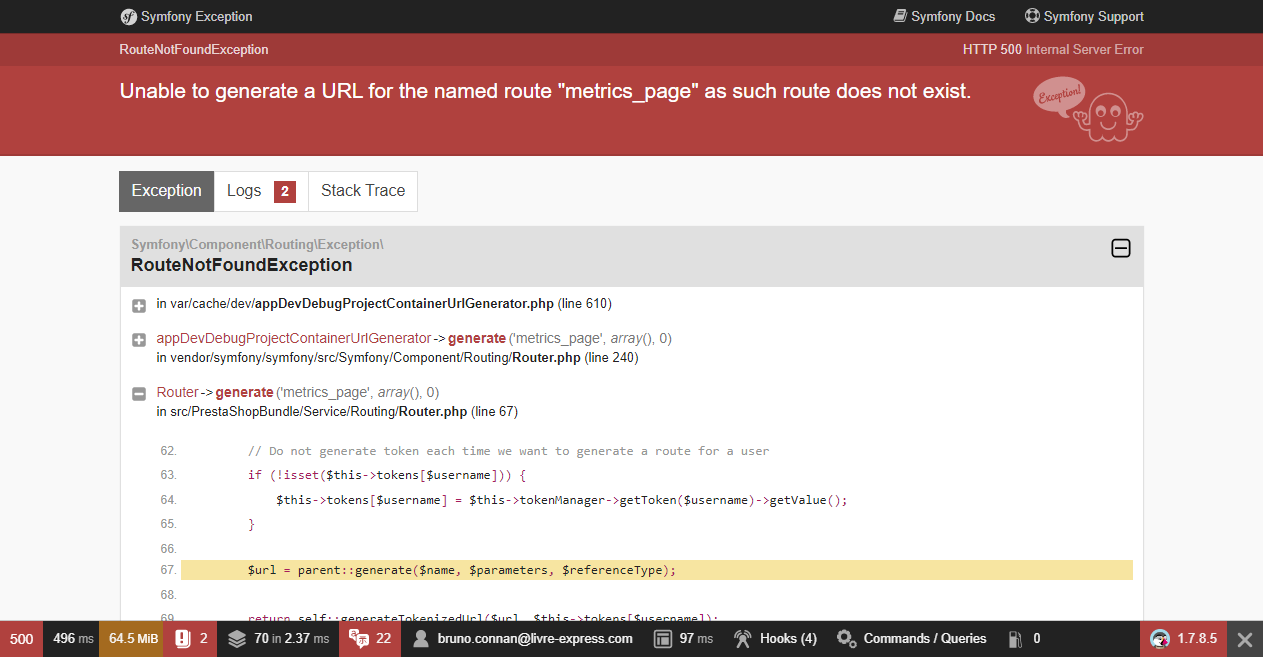Image resolution: width=1263 pixels, height=657 pixels.
Task: Click the unable to generate URL error message
Action: click(545, 91)
